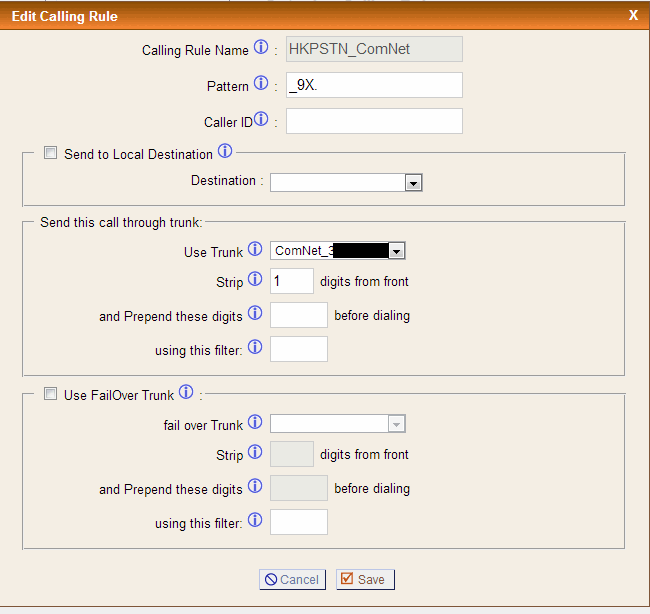Enable Send to Local Destination checkbox
The image size is (650, 614).
[50, 154]
